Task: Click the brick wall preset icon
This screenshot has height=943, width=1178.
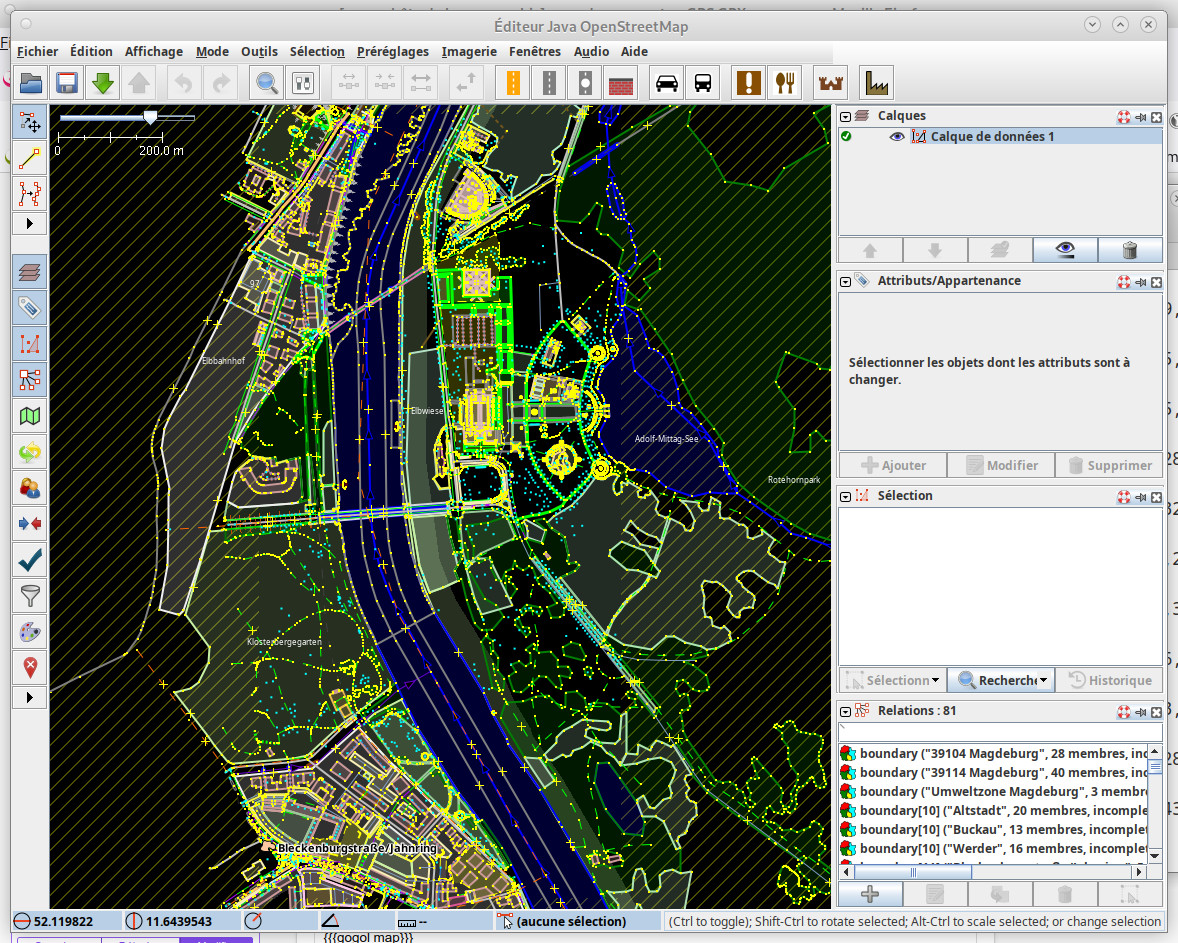Action: pos(622,83)
